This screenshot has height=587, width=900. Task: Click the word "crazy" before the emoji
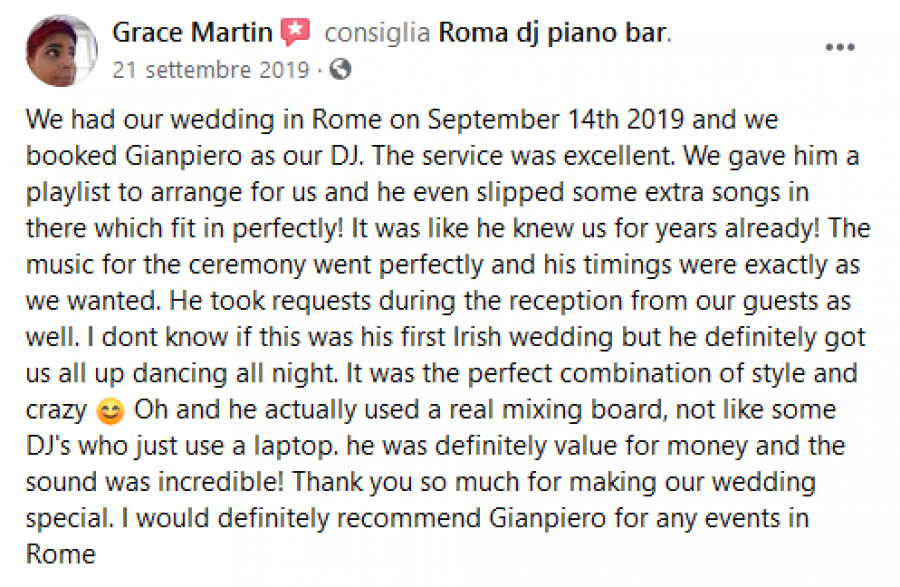click(x=56, y=410)
